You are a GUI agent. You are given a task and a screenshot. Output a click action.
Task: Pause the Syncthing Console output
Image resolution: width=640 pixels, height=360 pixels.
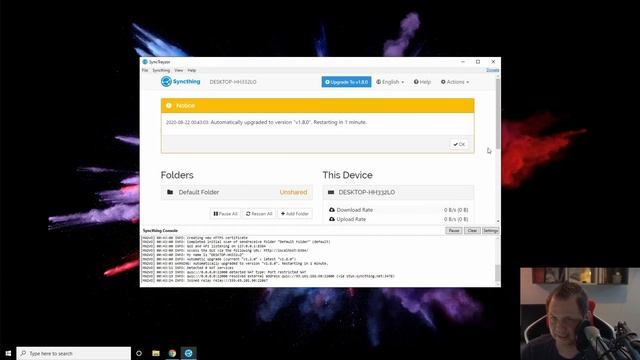[453, 231]
